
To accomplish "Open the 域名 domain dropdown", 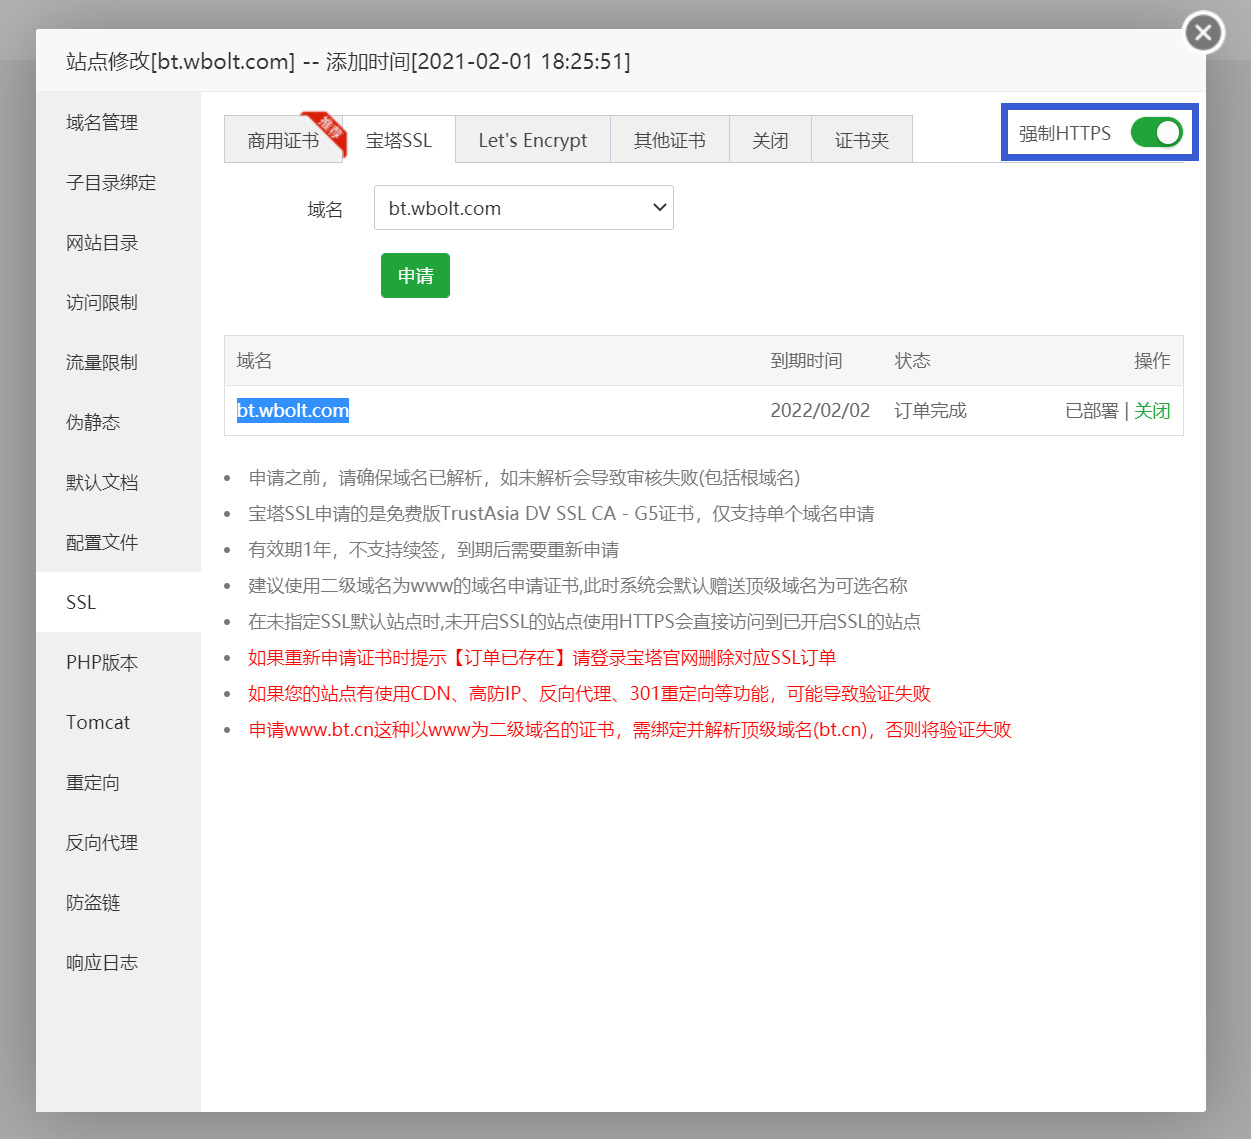I will 523,207.
